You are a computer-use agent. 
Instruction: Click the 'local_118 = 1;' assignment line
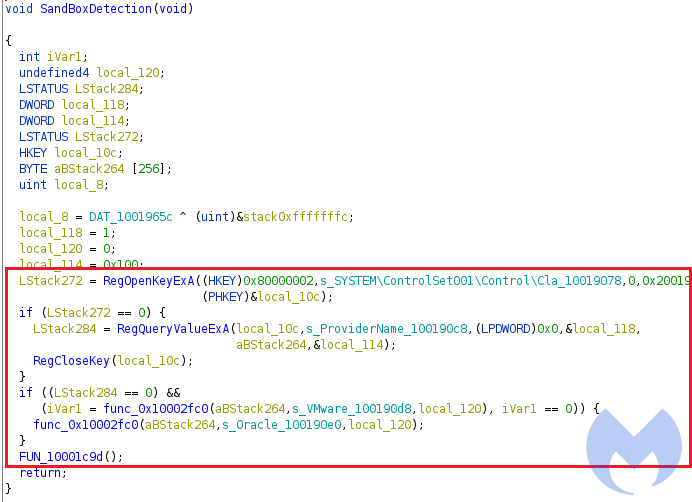point(67,233)
